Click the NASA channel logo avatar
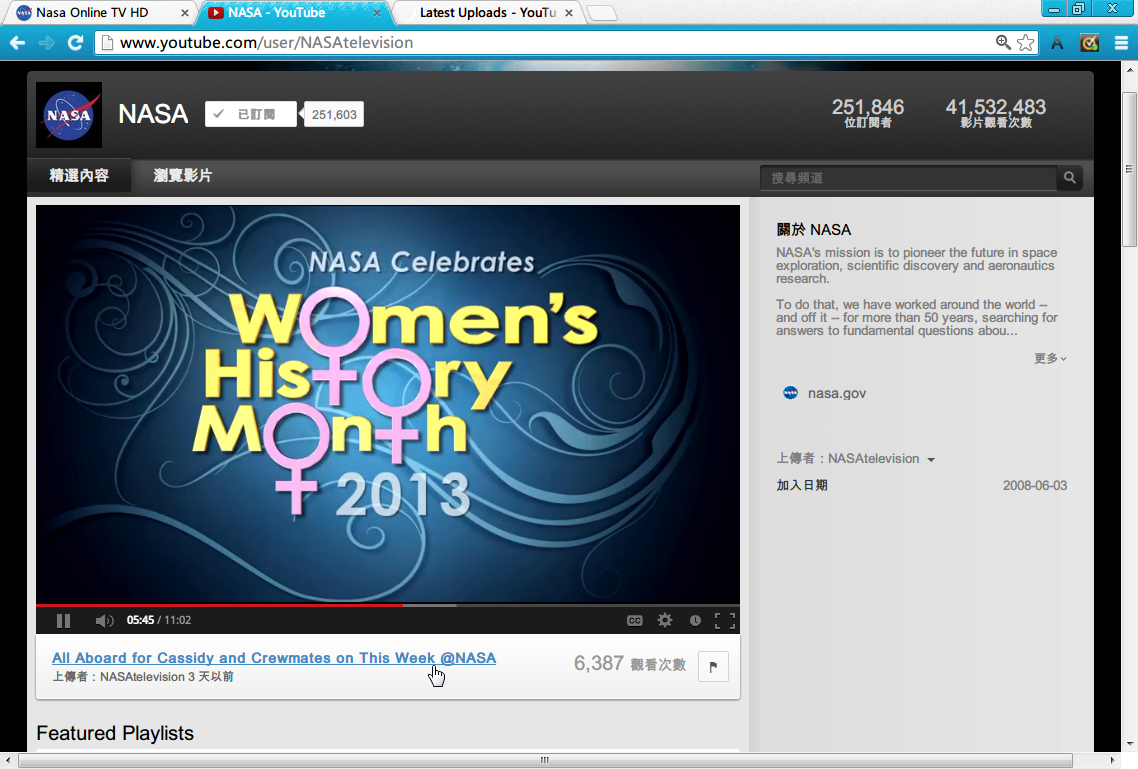Image resolution: width=1138 pixels, height=769 pixels. coord(69,115)
